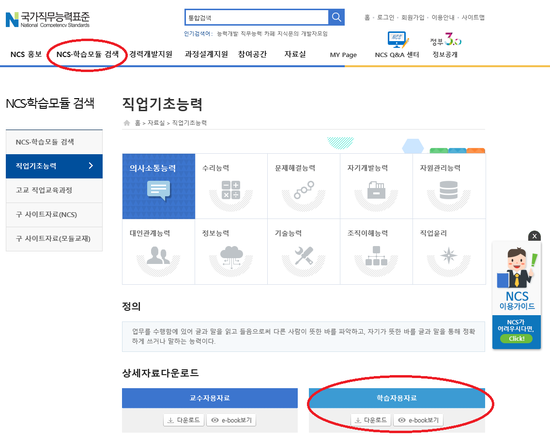Go to MY Page
550x437 pixels.
tap(343, 55)
